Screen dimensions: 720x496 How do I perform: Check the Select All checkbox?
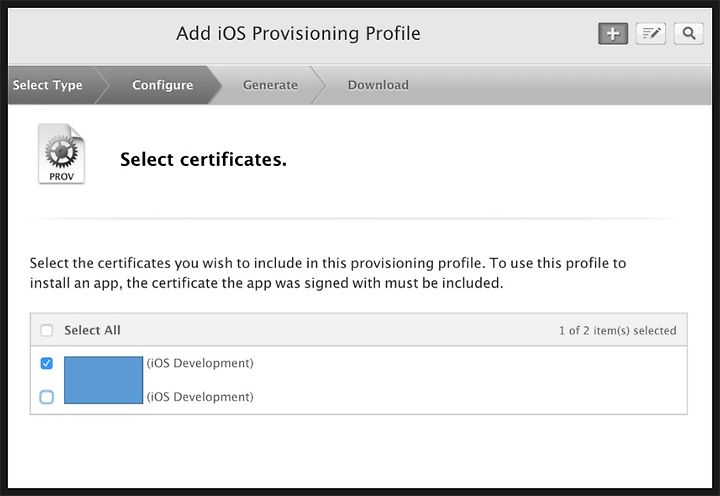click(46, 330)
